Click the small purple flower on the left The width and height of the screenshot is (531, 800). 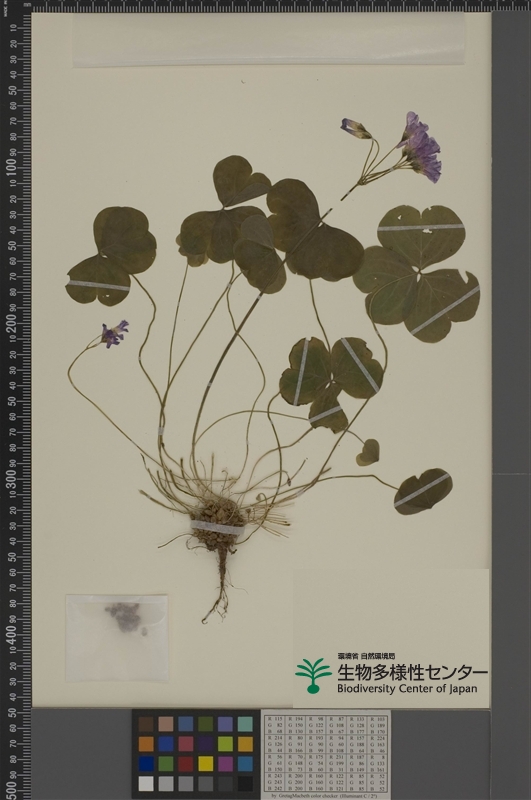click(x=114, y=334)
